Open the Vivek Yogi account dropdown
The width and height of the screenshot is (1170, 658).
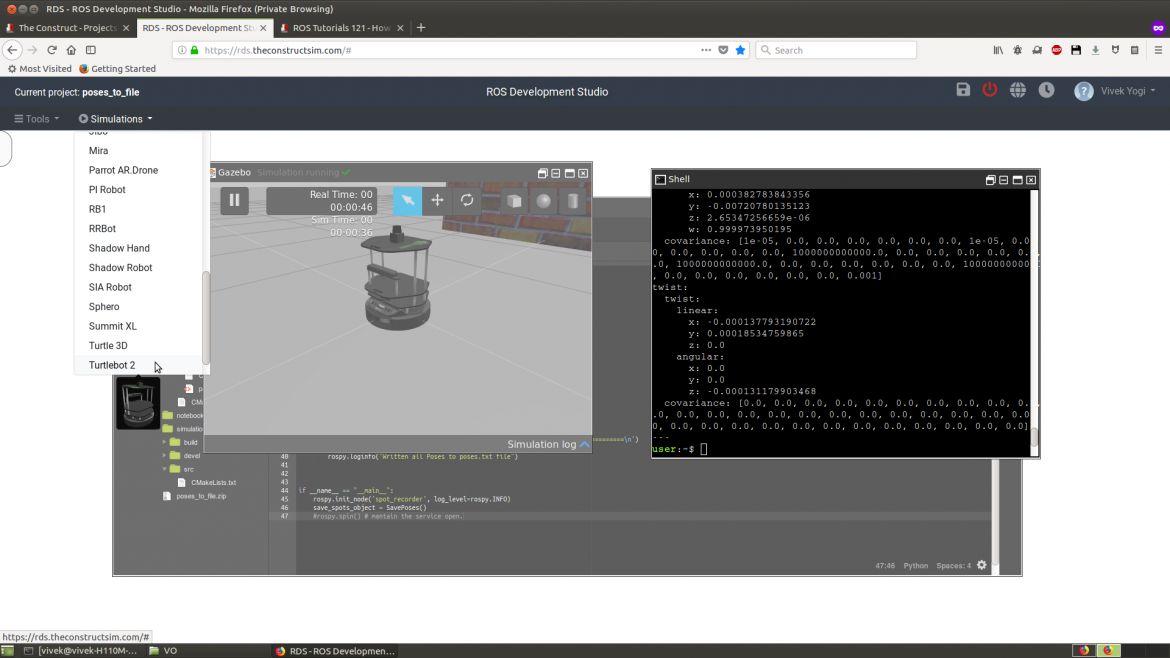tap(1128, 91)
